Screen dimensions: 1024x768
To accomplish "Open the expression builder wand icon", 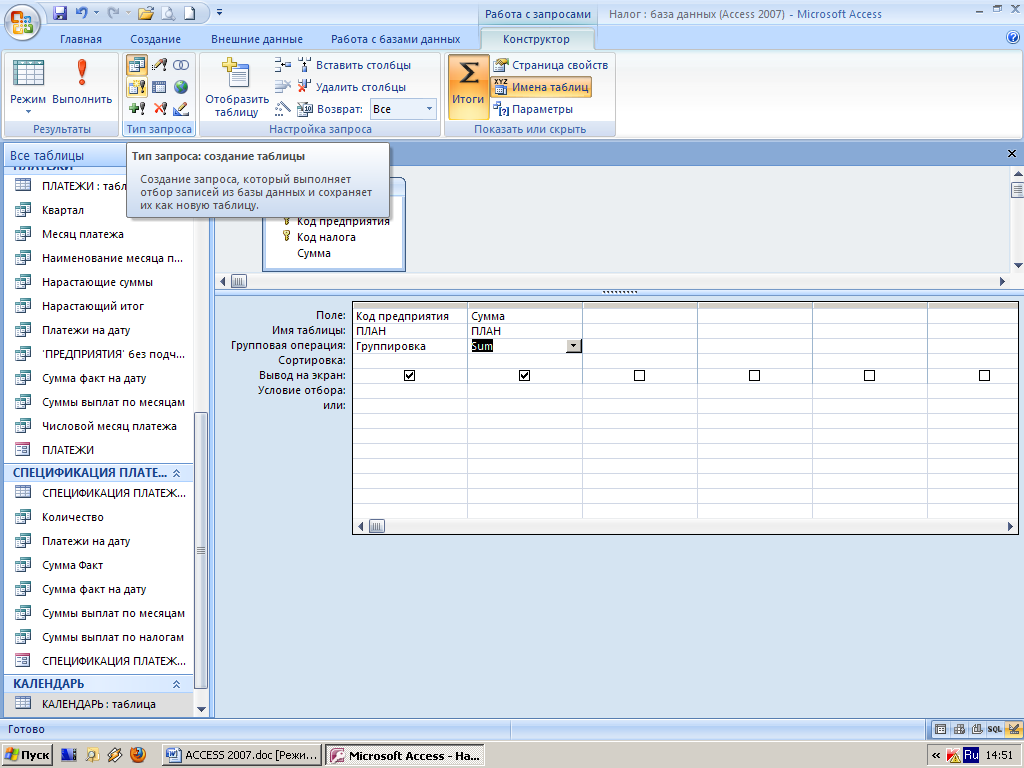I will [x=283, y=108].
